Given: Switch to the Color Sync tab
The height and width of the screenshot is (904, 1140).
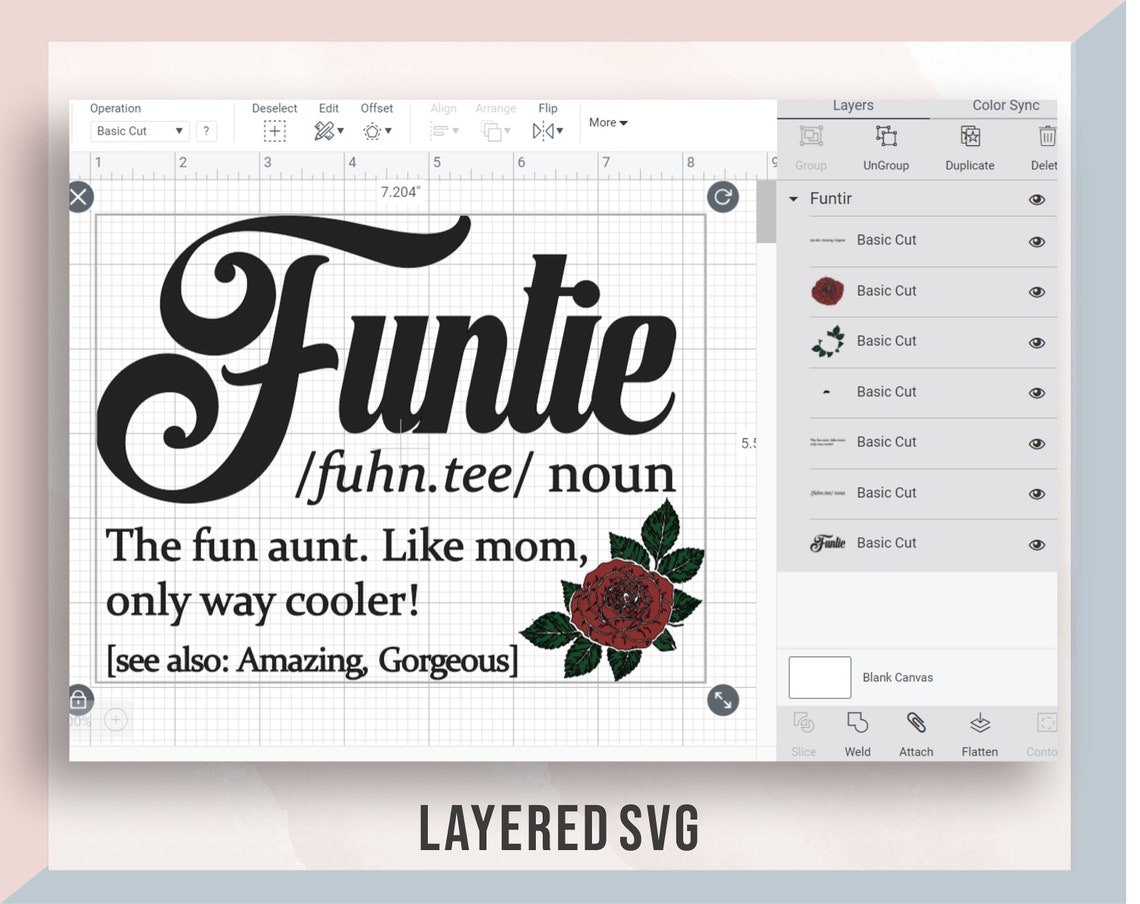Looking at the screenshot, I should pos(1006,105).
